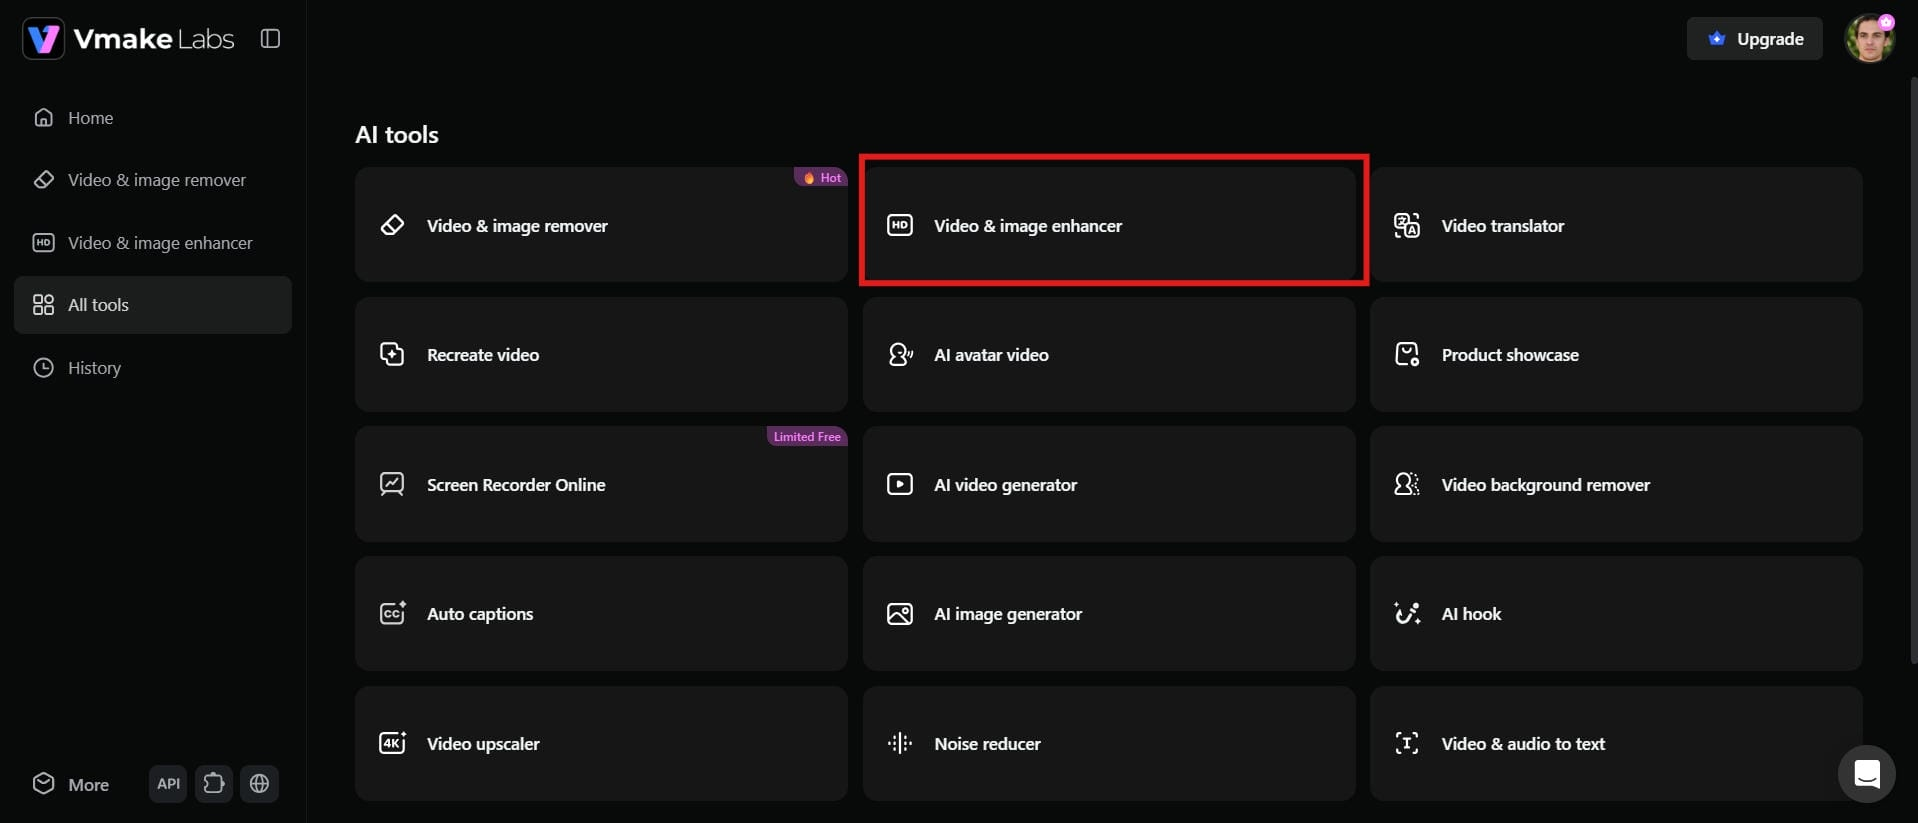The image size is (1918, 823).
Task: Click the AI image generator icon
Action: point(900,614)
